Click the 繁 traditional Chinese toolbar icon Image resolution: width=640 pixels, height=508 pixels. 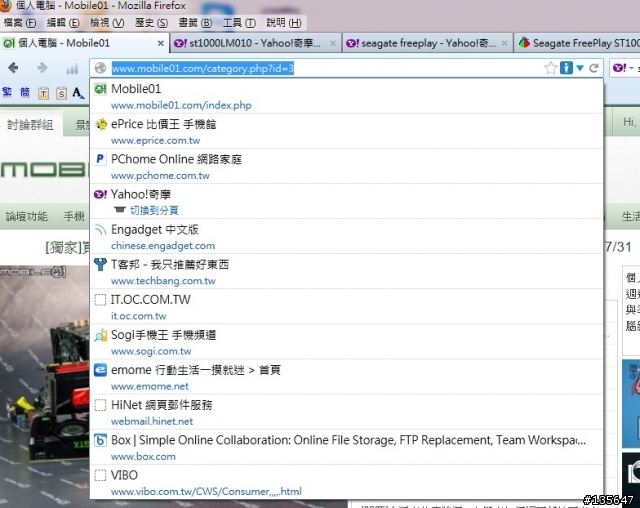(x=7, y=93)
